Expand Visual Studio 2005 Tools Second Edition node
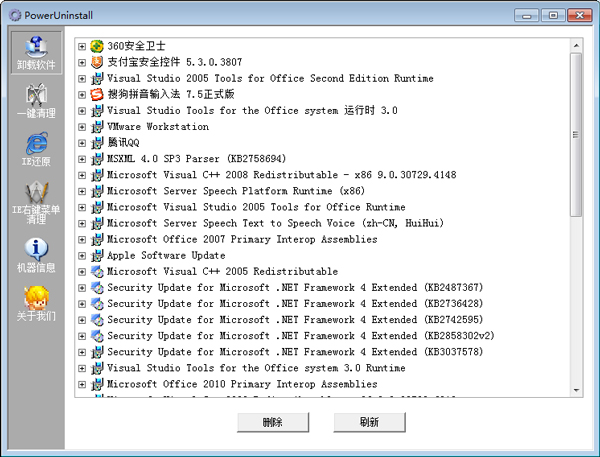The image size is (600, 457). click(x=82, y=78)
